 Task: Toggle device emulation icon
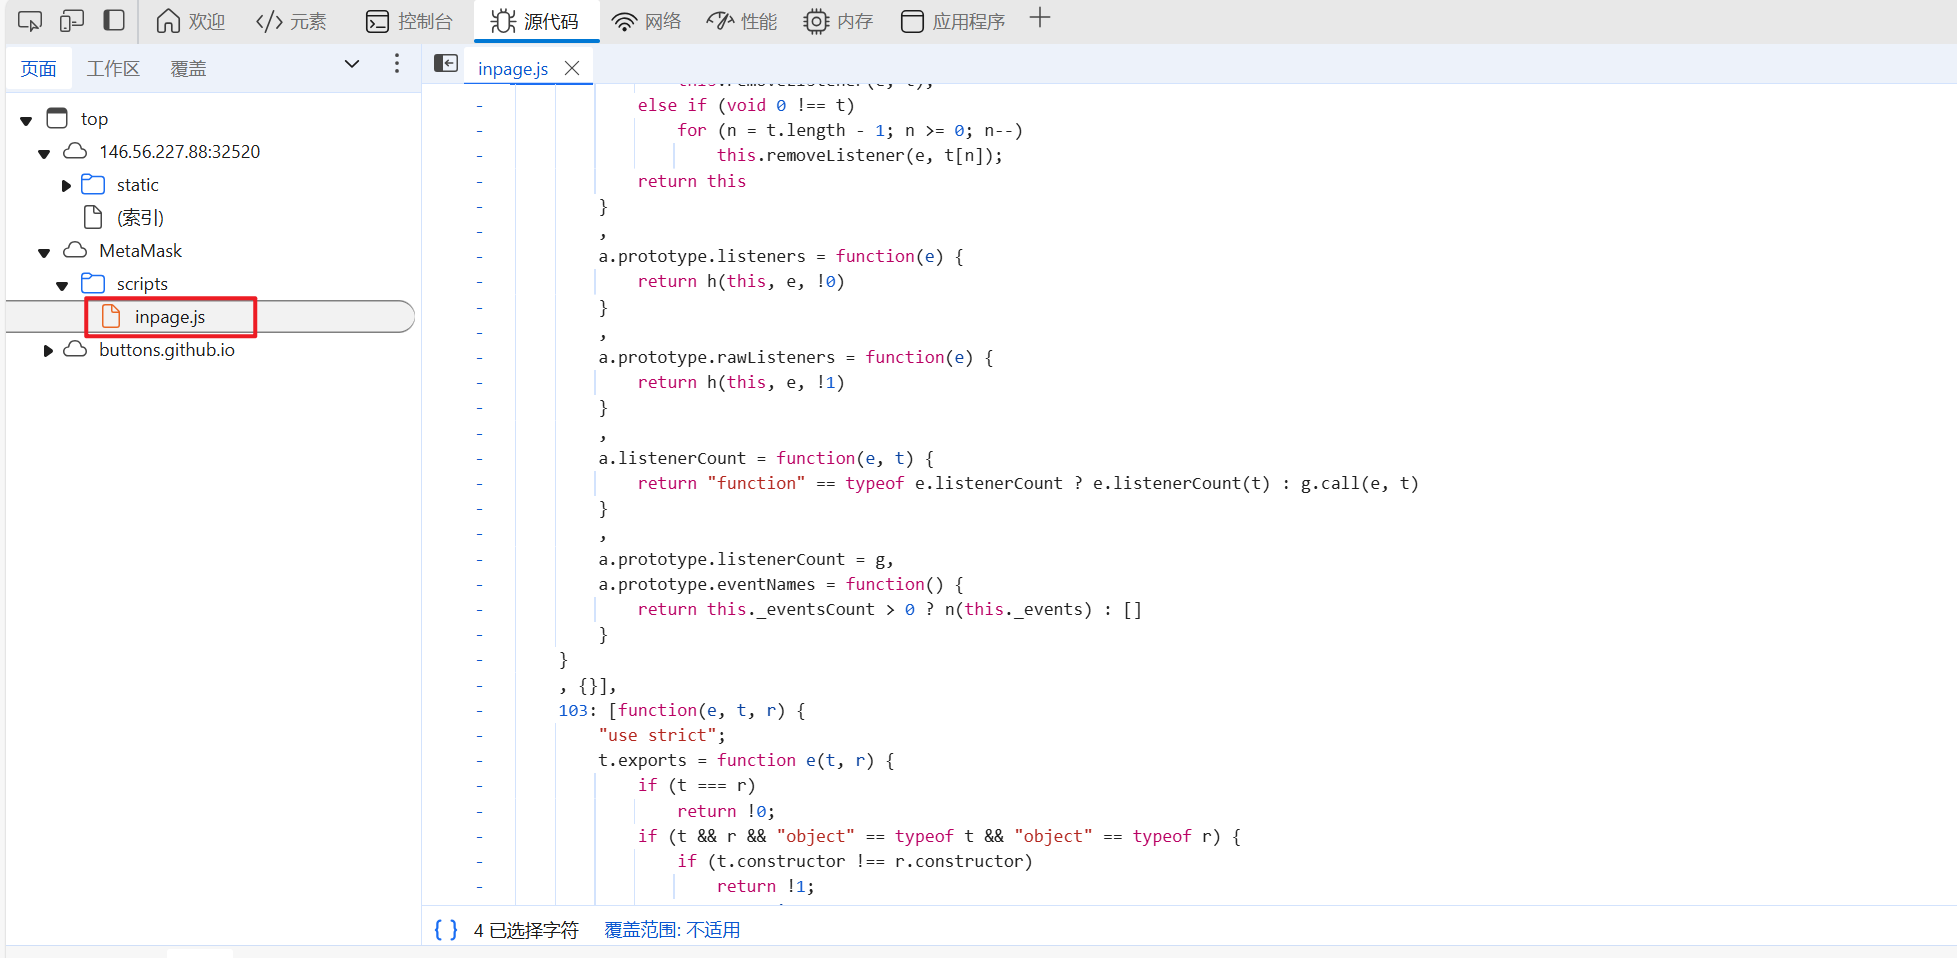point(72,21)
